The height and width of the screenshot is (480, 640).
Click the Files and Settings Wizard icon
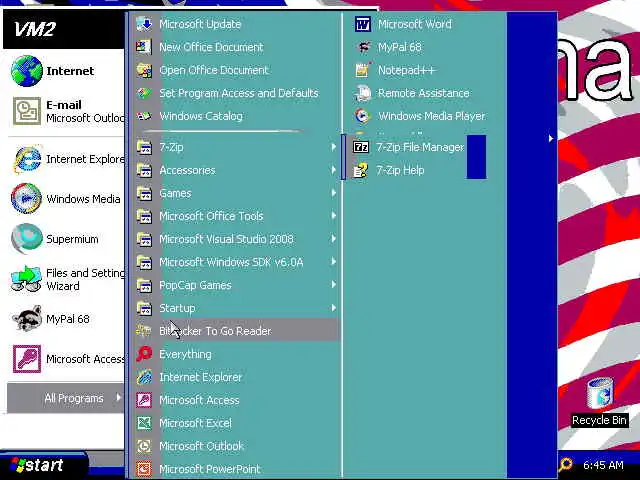pyautogui.click(x=27, y=279)
